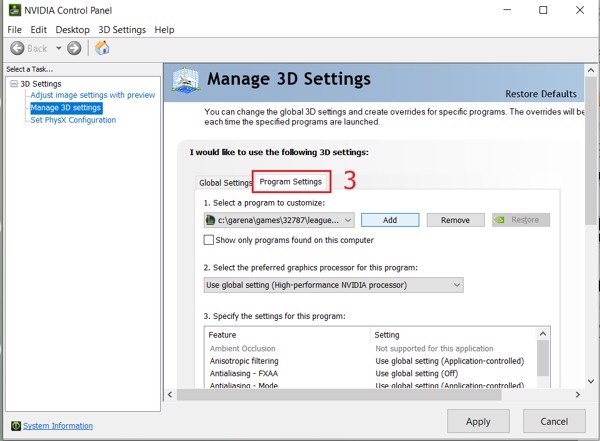Click the horizontal scrollbar thumb
600x441 pixels.
click(339, 395)
